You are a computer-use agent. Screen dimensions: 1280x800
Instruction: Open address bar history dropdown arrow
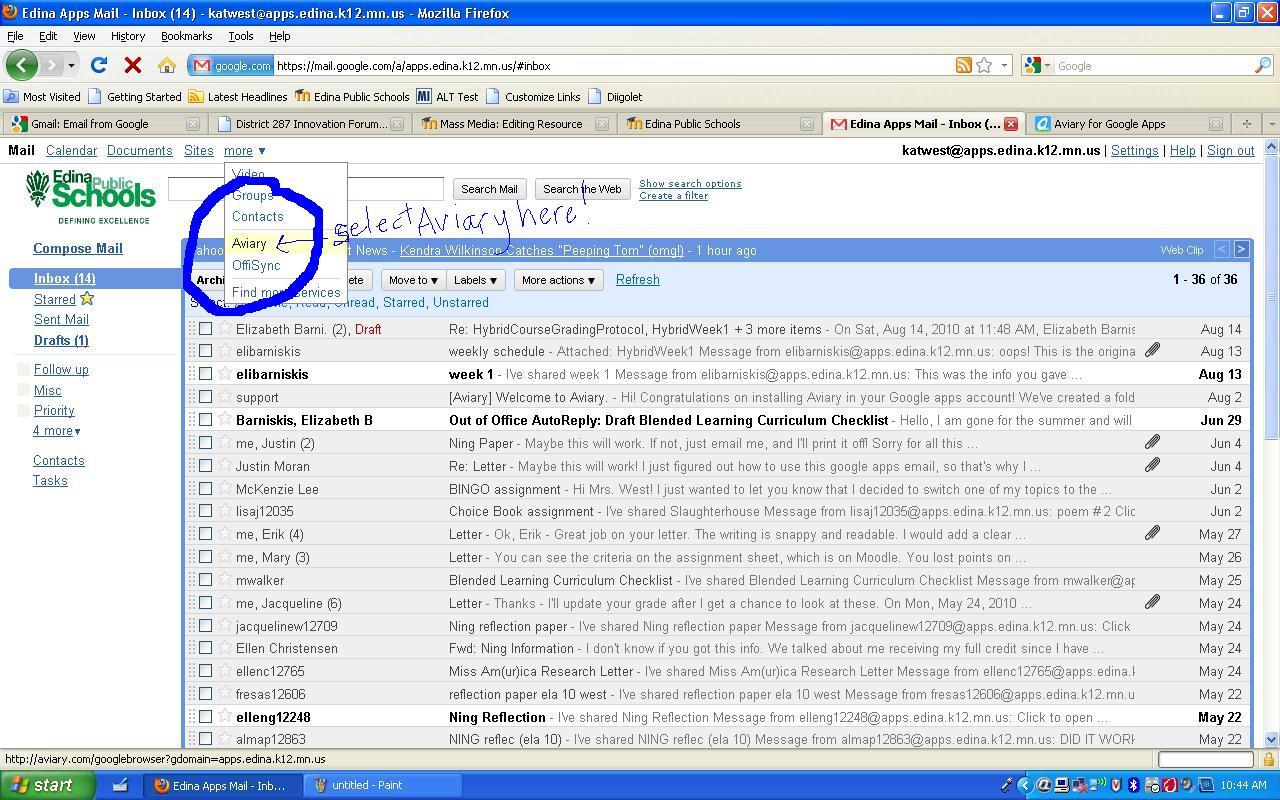pyautogui.click(x=1004, y=65)
